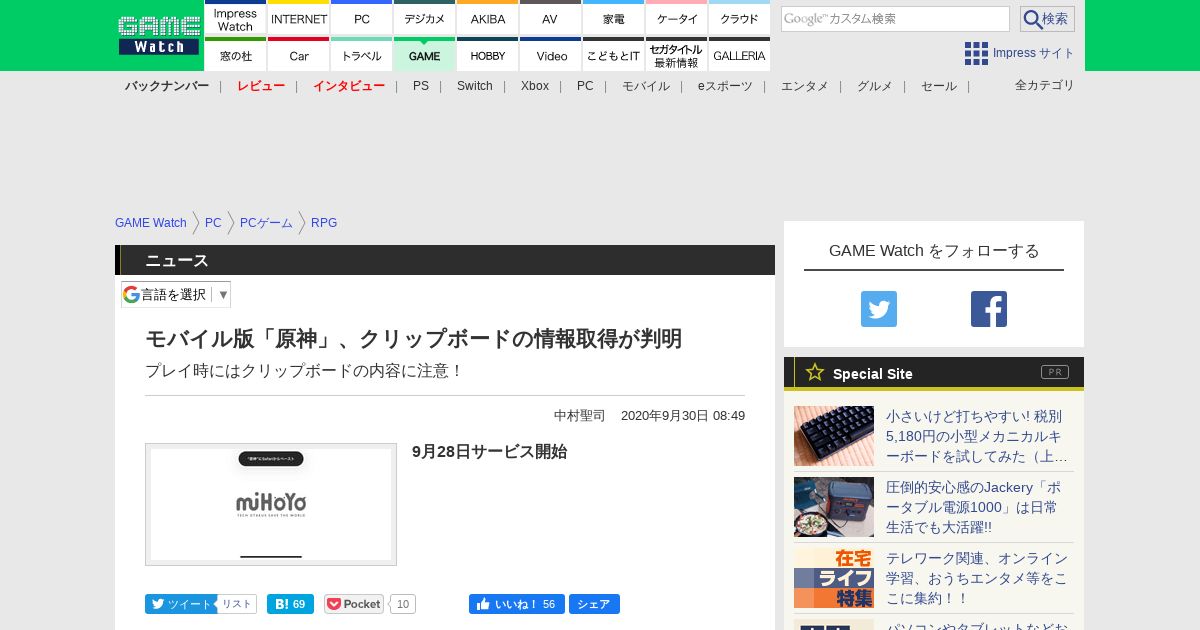This screenshot has height=630, width=1200.
Task: Click the Facebook follow icon
Action: pyautogui.click(x=989, y=309)
